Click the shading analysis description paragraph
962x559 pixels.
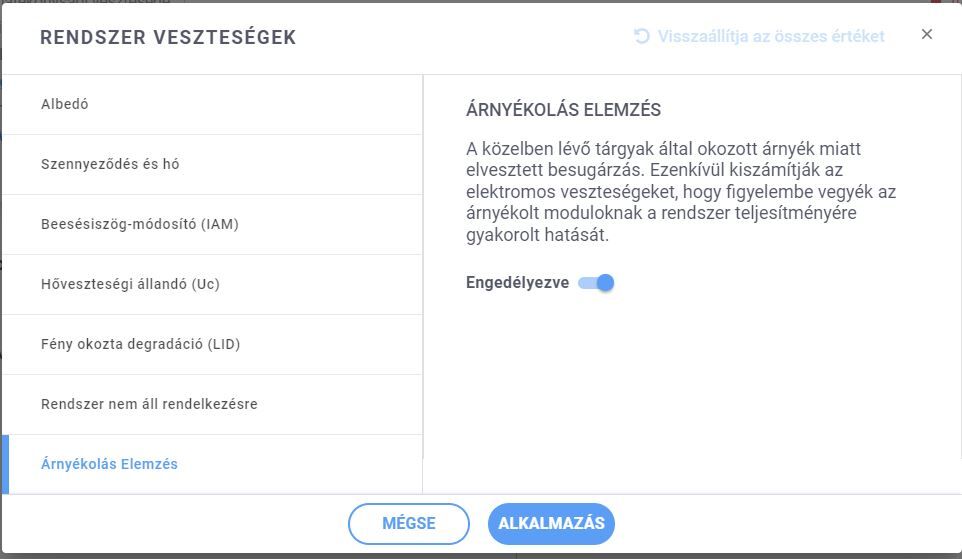click(681, 191)
